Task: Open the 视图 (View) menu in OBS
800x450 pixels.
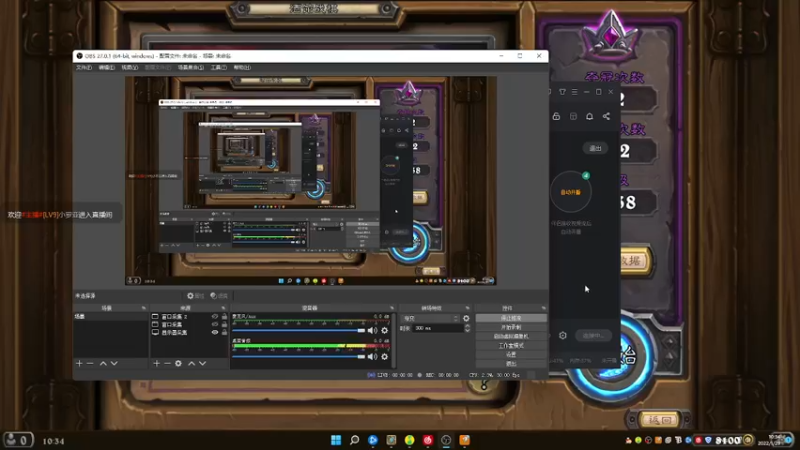Action: point(129,67)
